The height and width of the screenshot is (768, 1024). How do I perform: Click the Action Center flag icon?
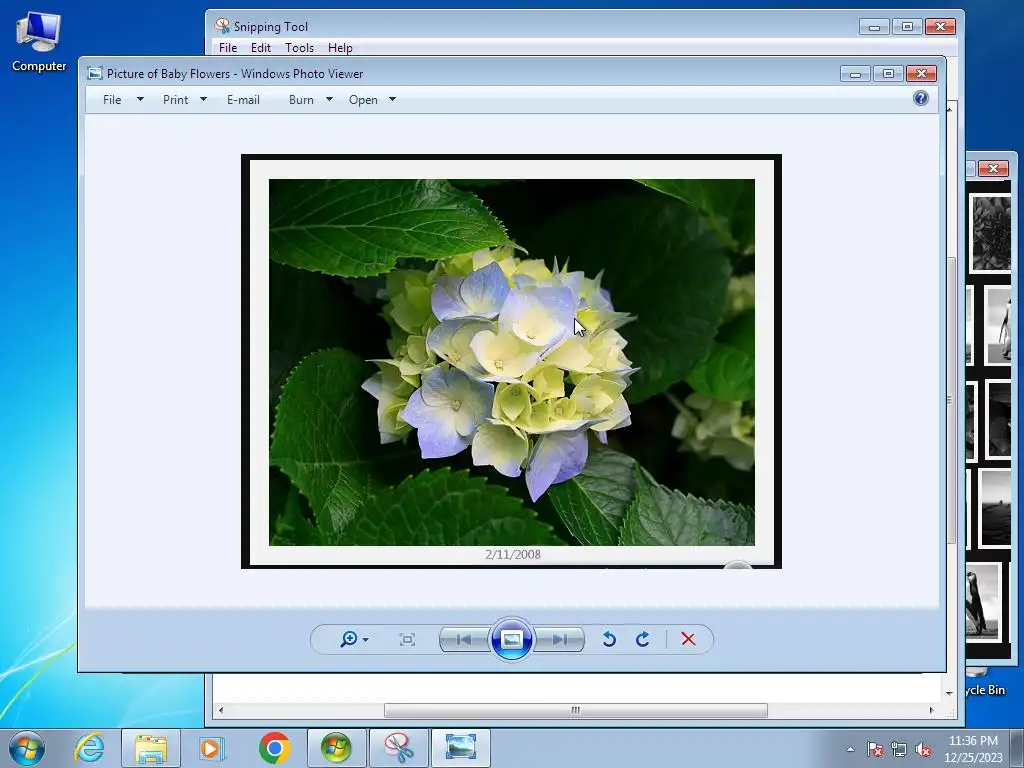tap(875, 749)
